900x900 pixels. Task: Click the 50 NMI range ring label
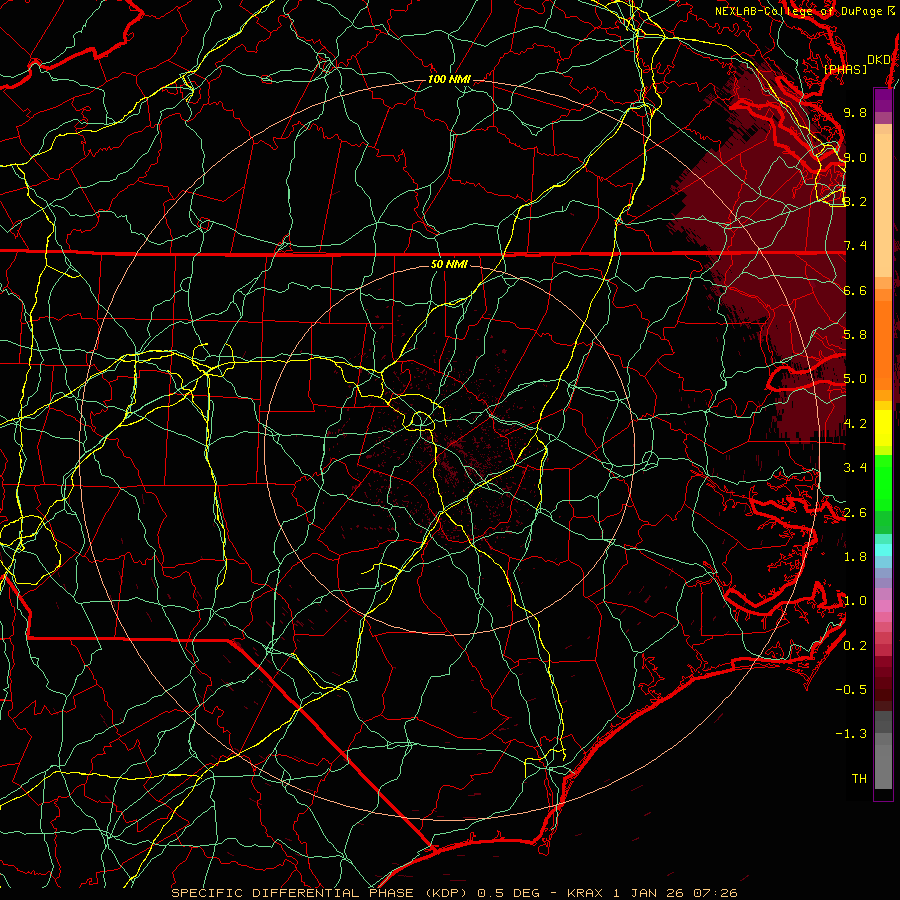pos(449,265)
